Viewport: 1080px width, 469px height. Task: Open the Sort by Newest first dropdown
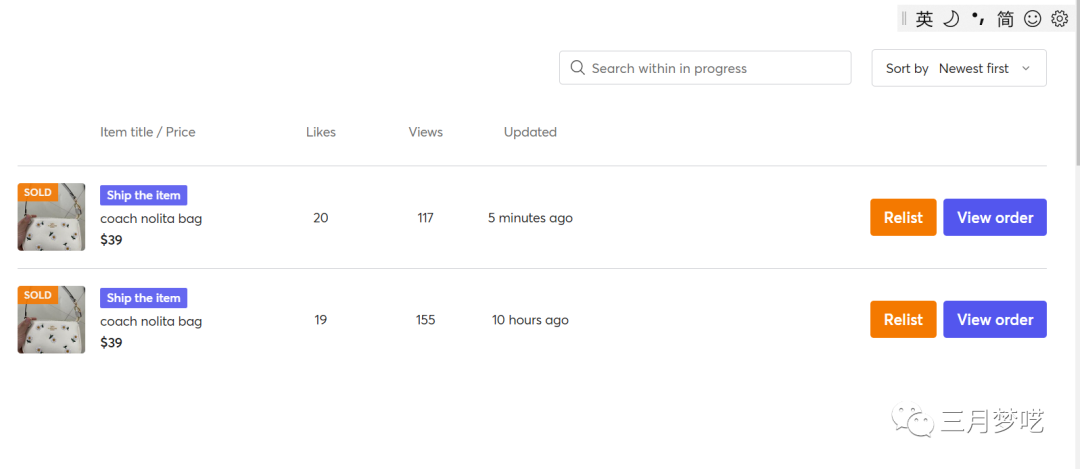click(958, 68)
